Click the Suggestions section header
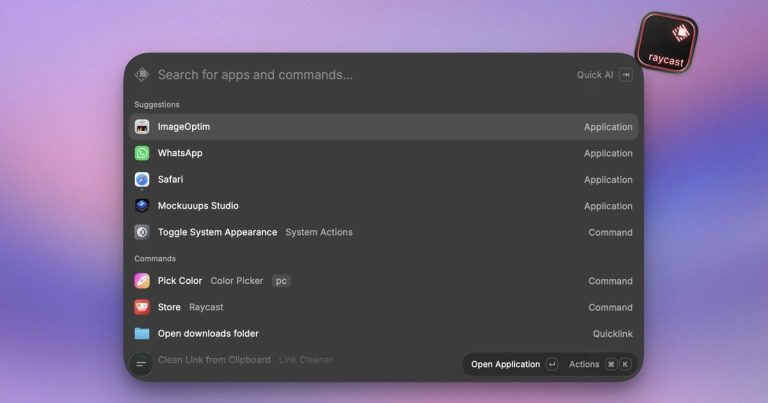Image resolution: width=768 pixels, height=403 pixels. pos(157,104)
